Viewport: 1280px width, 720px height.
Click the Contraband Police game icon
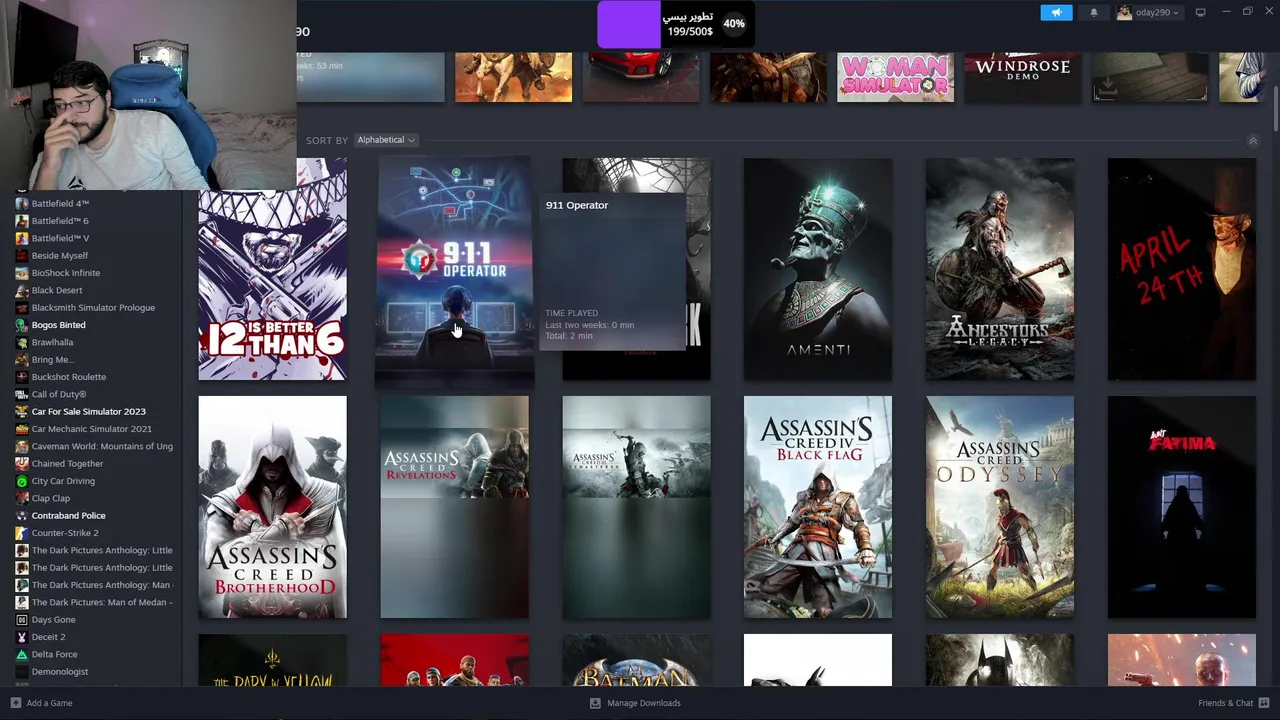click(x=22, y=515)
